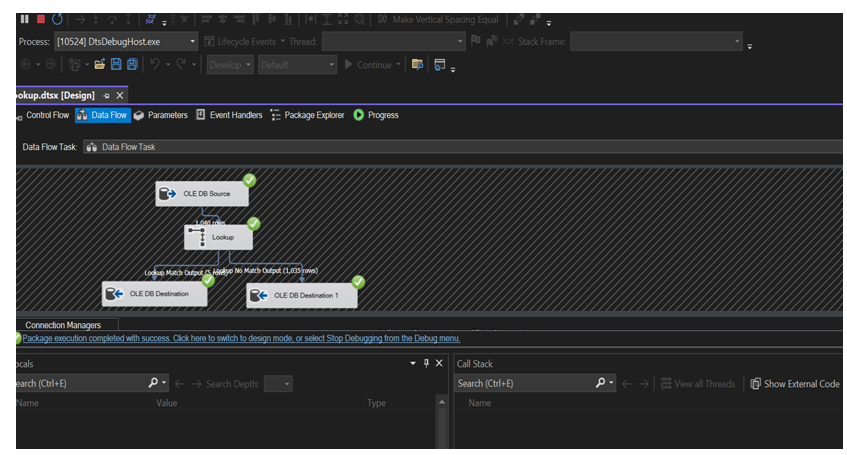The height and width of the screenshot is (455, 847).
Task: Open the Locals panel window options arrow
Action: tap(413, 363)
